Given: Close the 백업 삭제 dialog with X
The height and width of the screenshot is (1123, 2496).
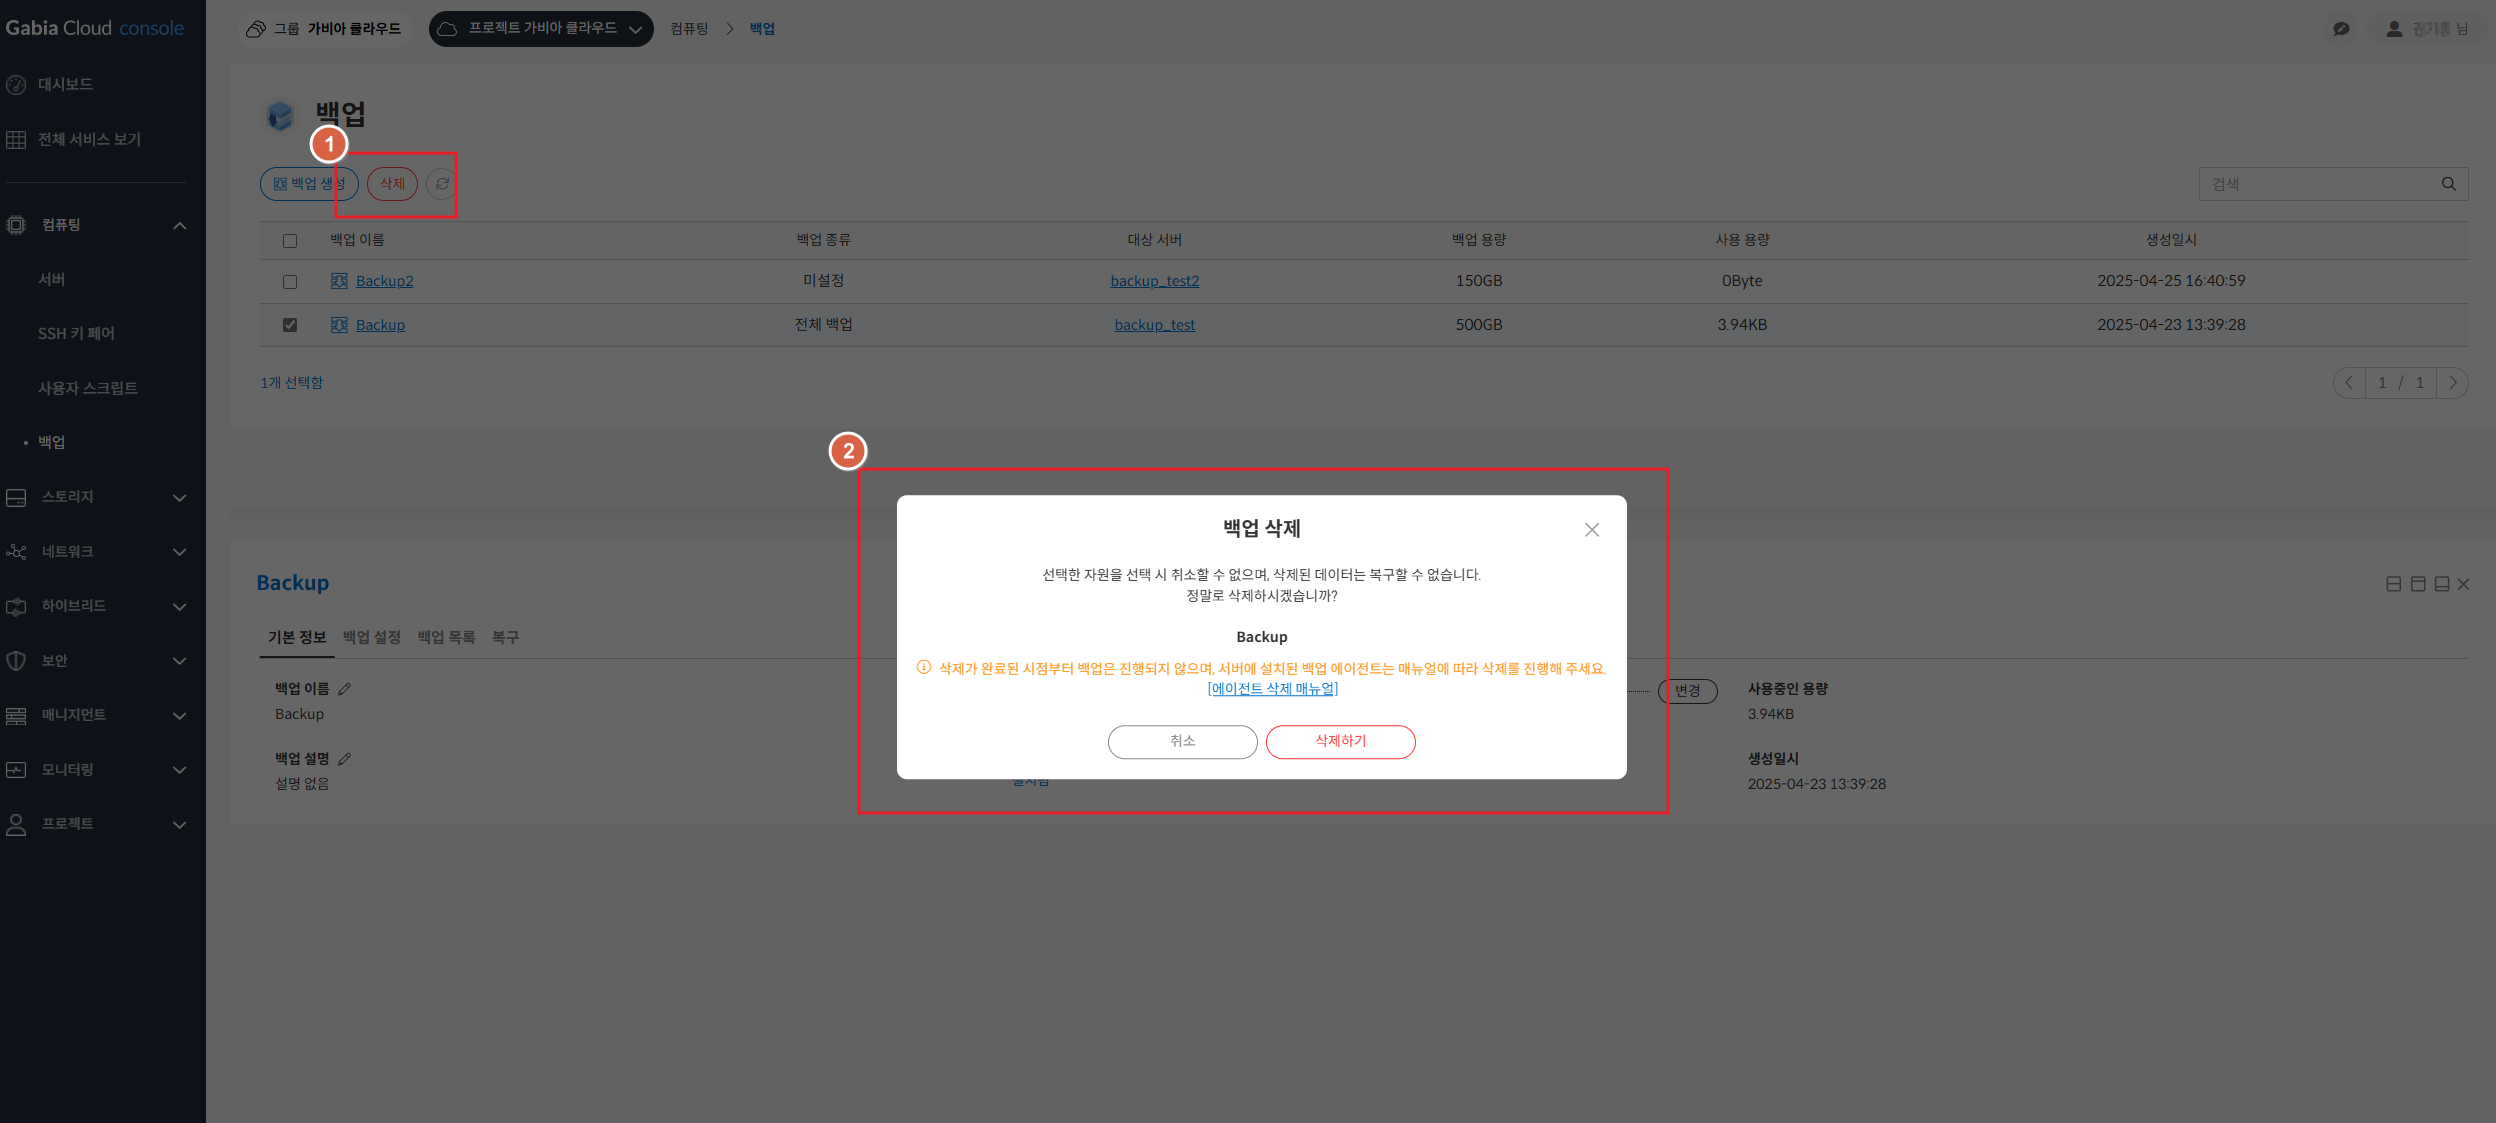Looking at the screenshot, I should tap(1591, 530).
